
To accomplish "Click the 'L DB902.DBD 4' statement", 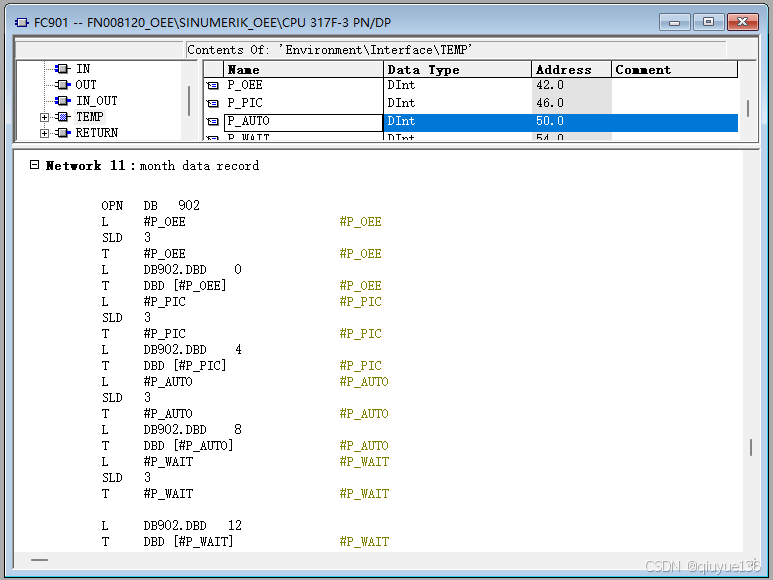I will click(x=172, y=350).
